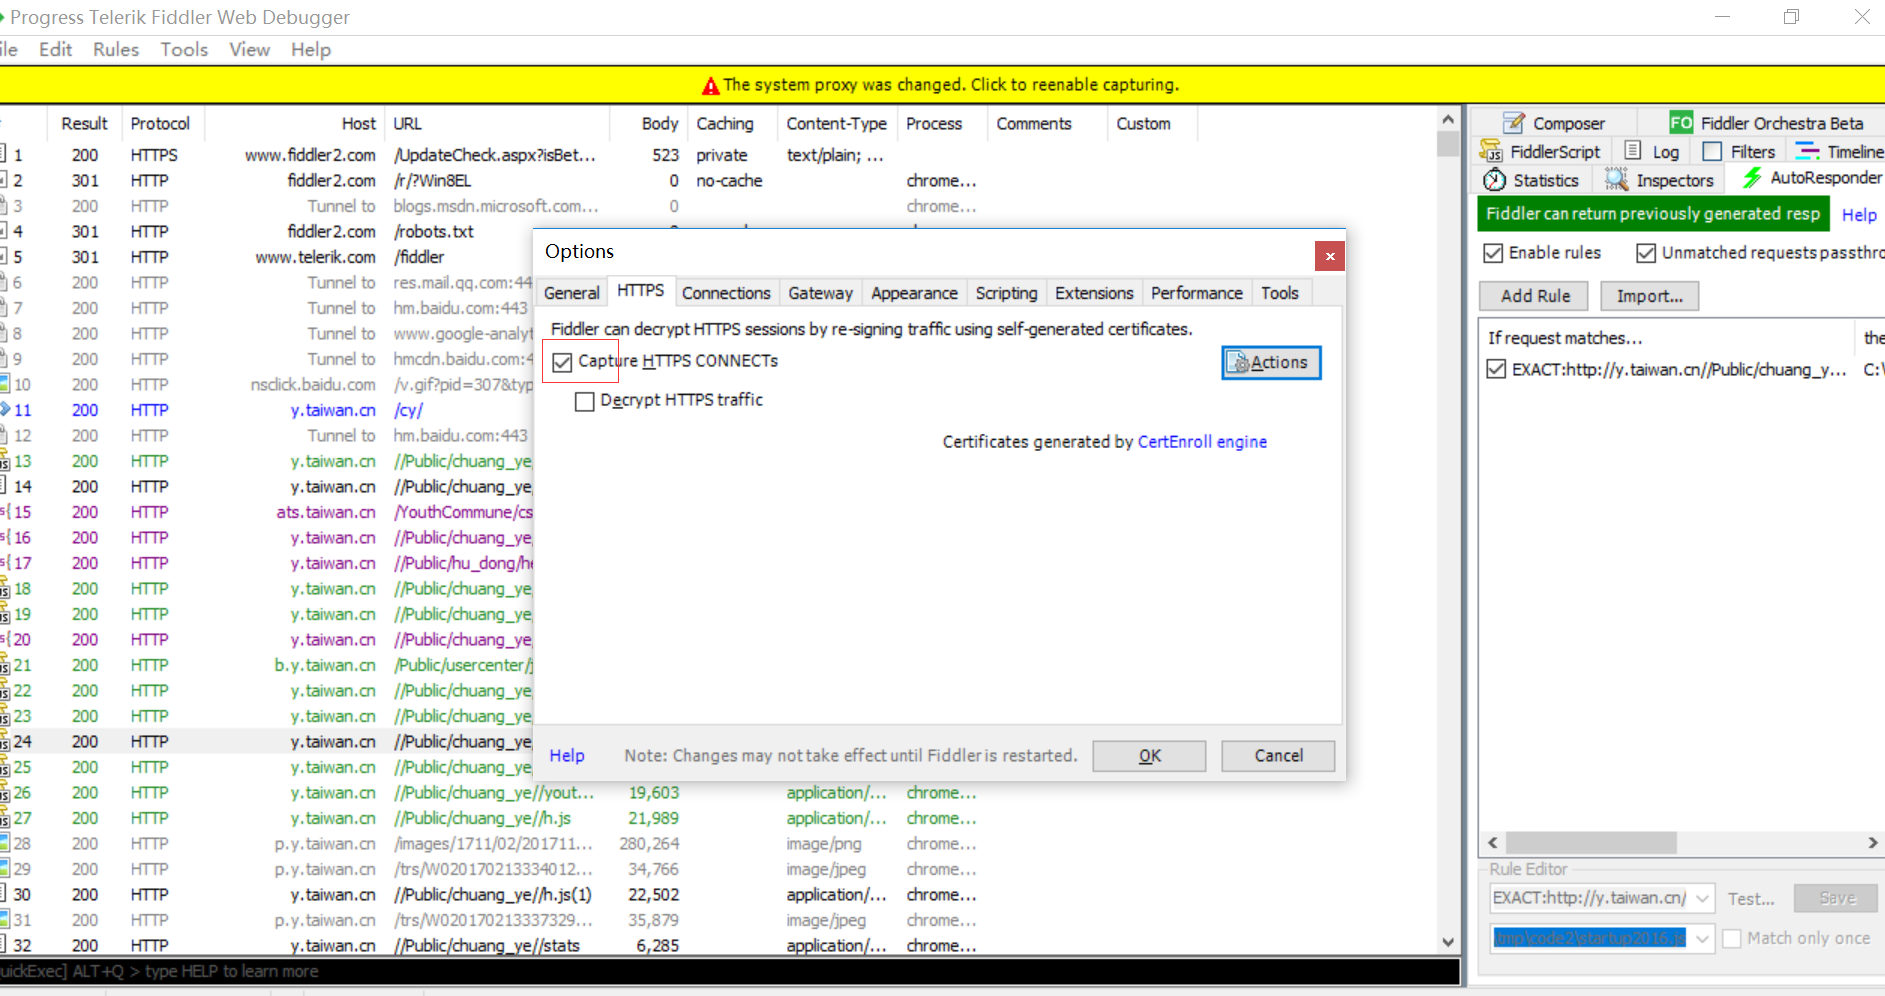This screenshot has height=996, width=1885.
Task: Click the AutoResponder tab's lightning bolt icon
Action: coord(1752,178)
